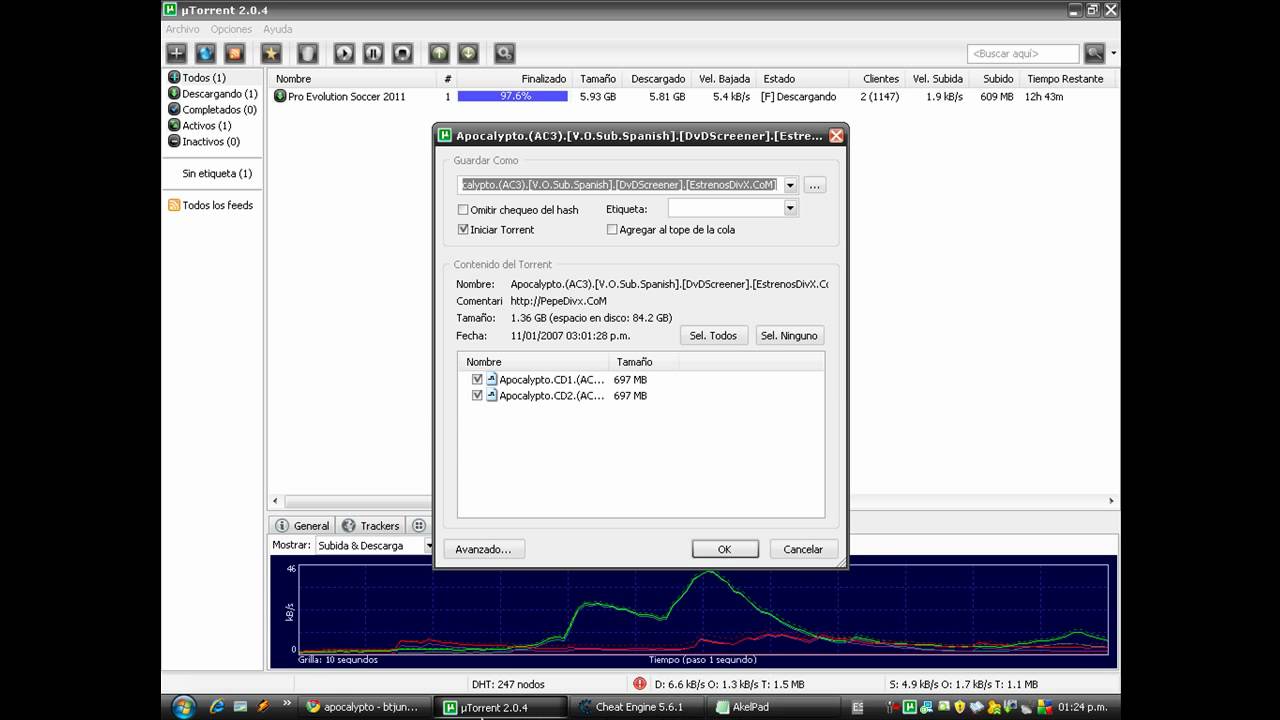This screenshot has height=720, width=1280.
Task: Select Inactivos (0) category
Action: click(204, 142)
